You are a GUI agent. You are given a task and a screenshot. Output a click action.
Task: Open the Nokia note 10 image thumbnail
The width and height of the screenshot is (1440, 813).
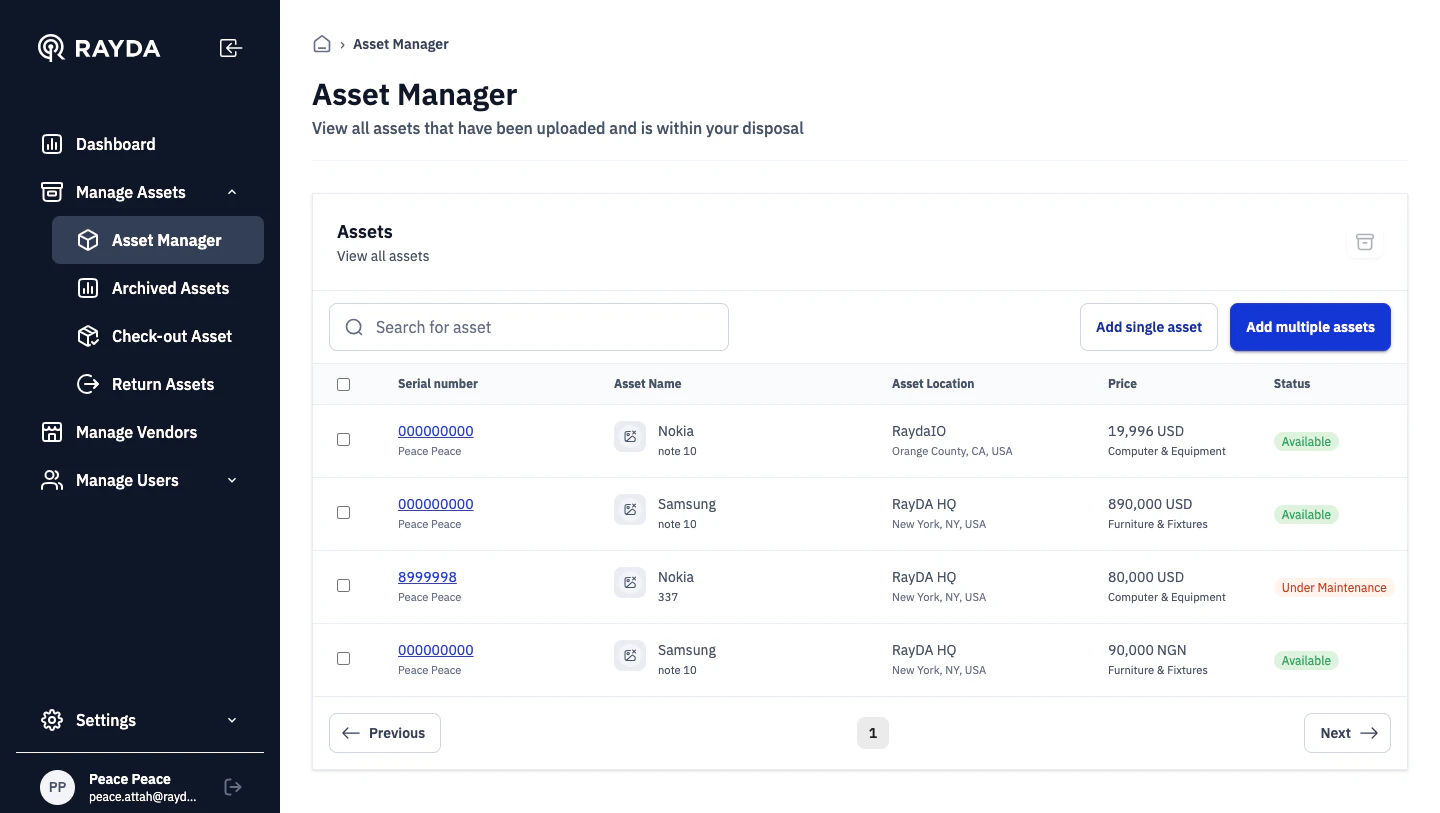coord(630,436)
